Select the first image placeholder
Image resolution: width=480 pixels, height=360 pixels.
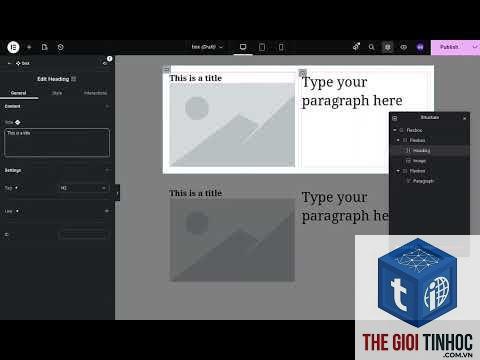pyautogui.click(x=232, y=125)
